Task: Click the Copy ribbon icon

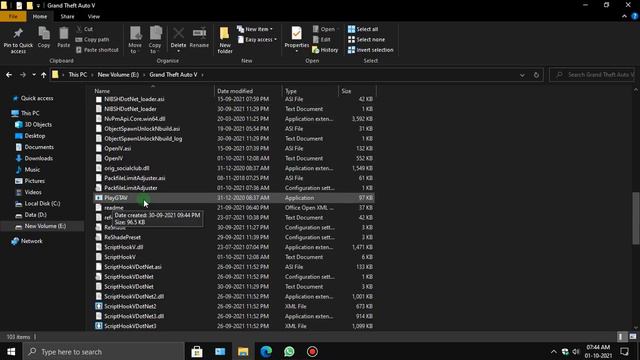Action: pos(44,38)
